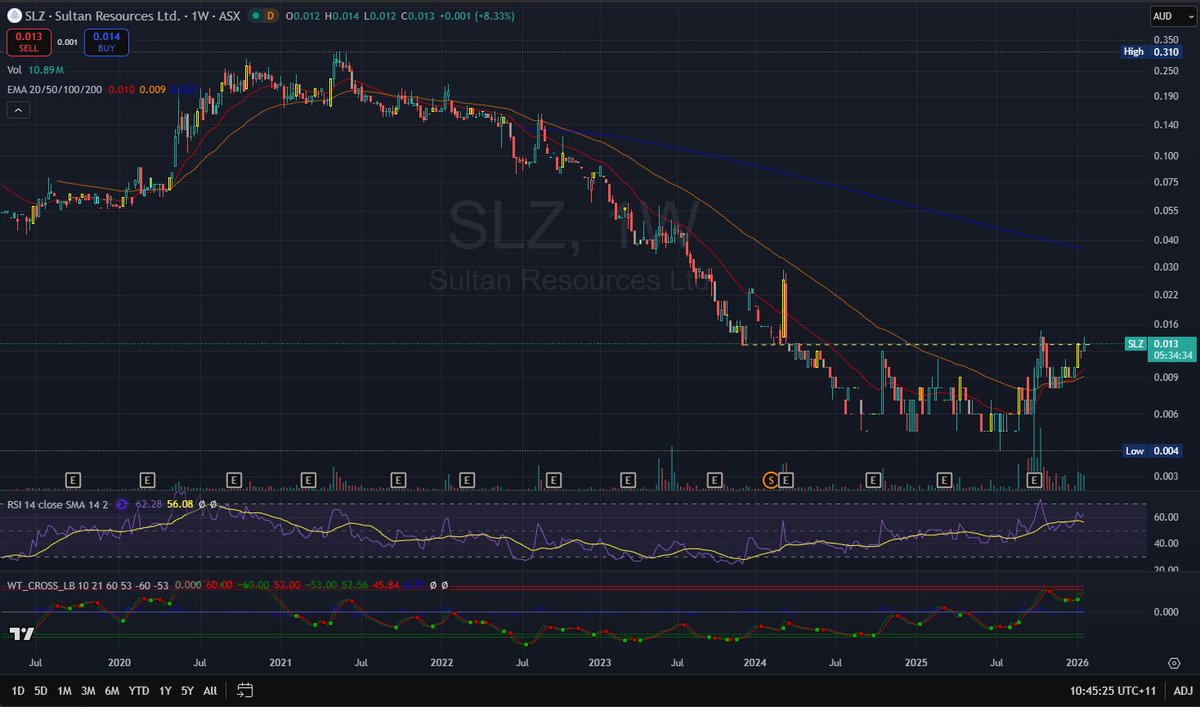1200x707 pixels.
Task: Set the chart range to 5Y
Action: [187, 690]
